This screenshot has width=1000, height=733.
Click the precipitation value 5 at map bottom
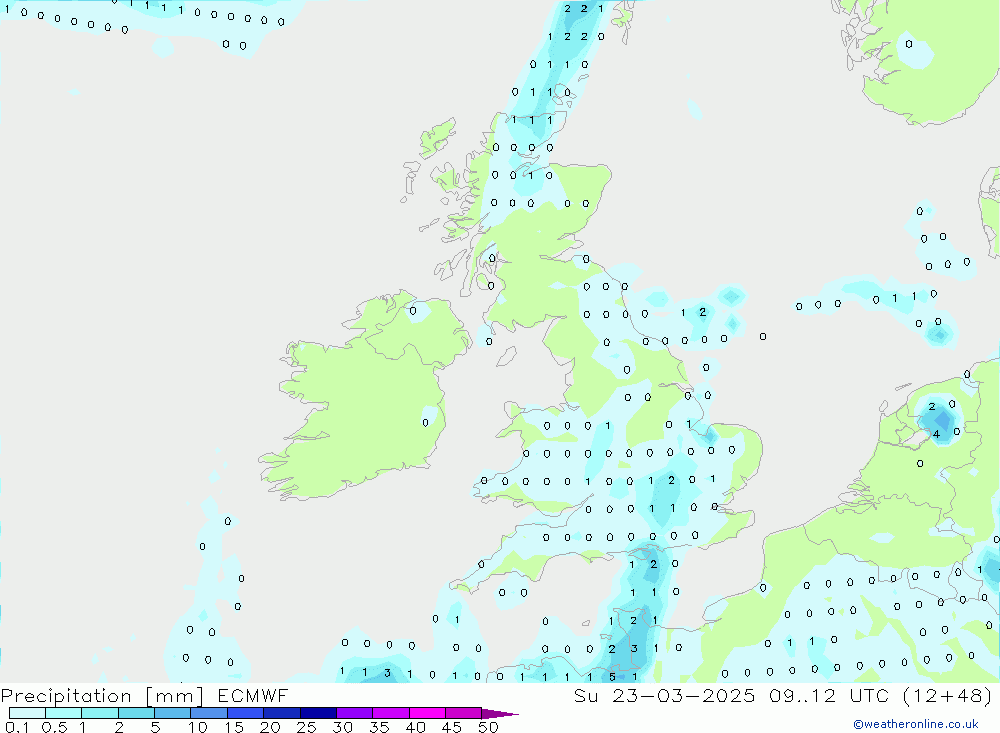(612, 677)
